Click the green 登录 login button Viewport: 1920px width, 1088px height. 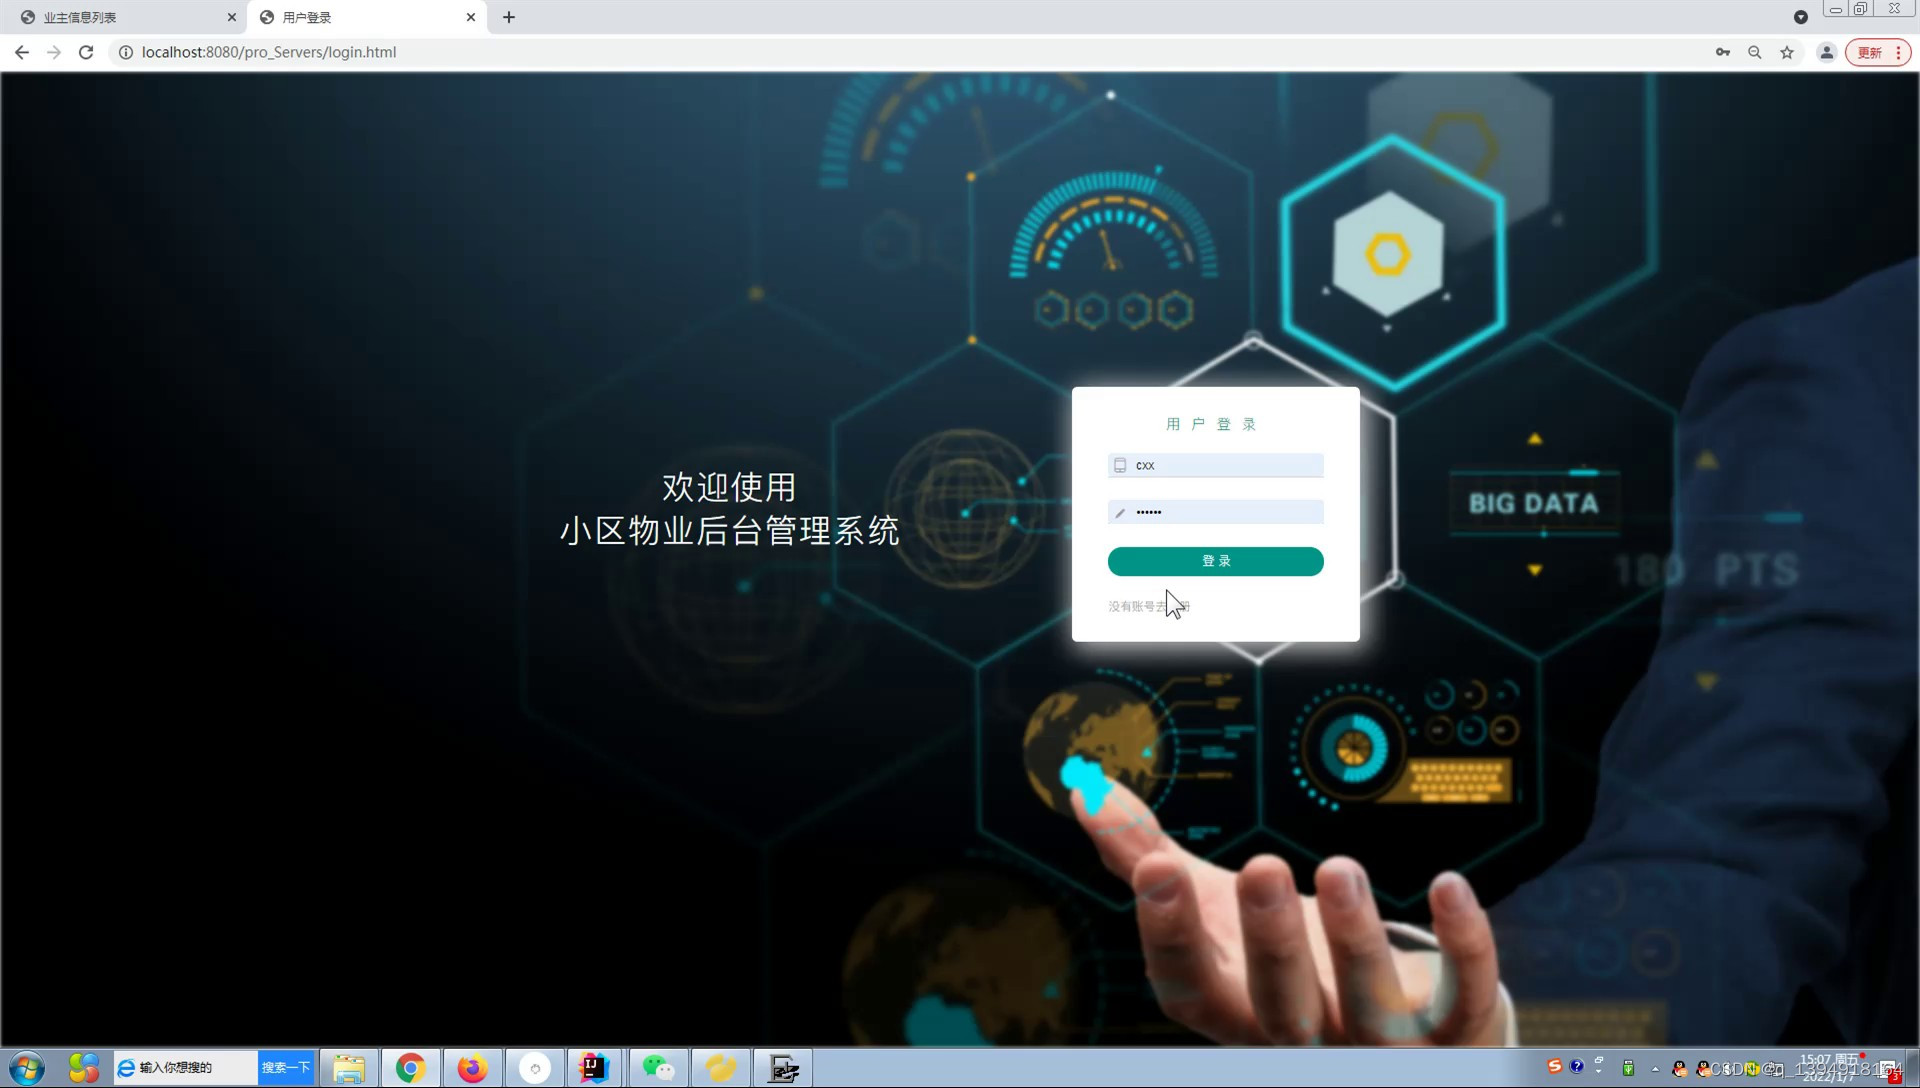(x=1215, y=561)
